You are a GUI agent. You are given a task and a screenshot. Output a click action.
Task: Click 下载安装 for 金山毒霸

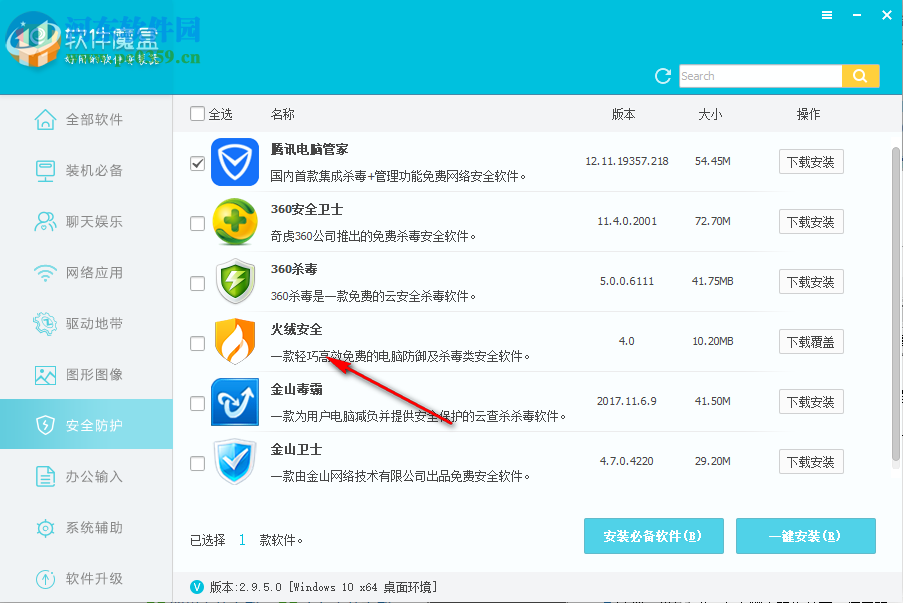(810, 401)
